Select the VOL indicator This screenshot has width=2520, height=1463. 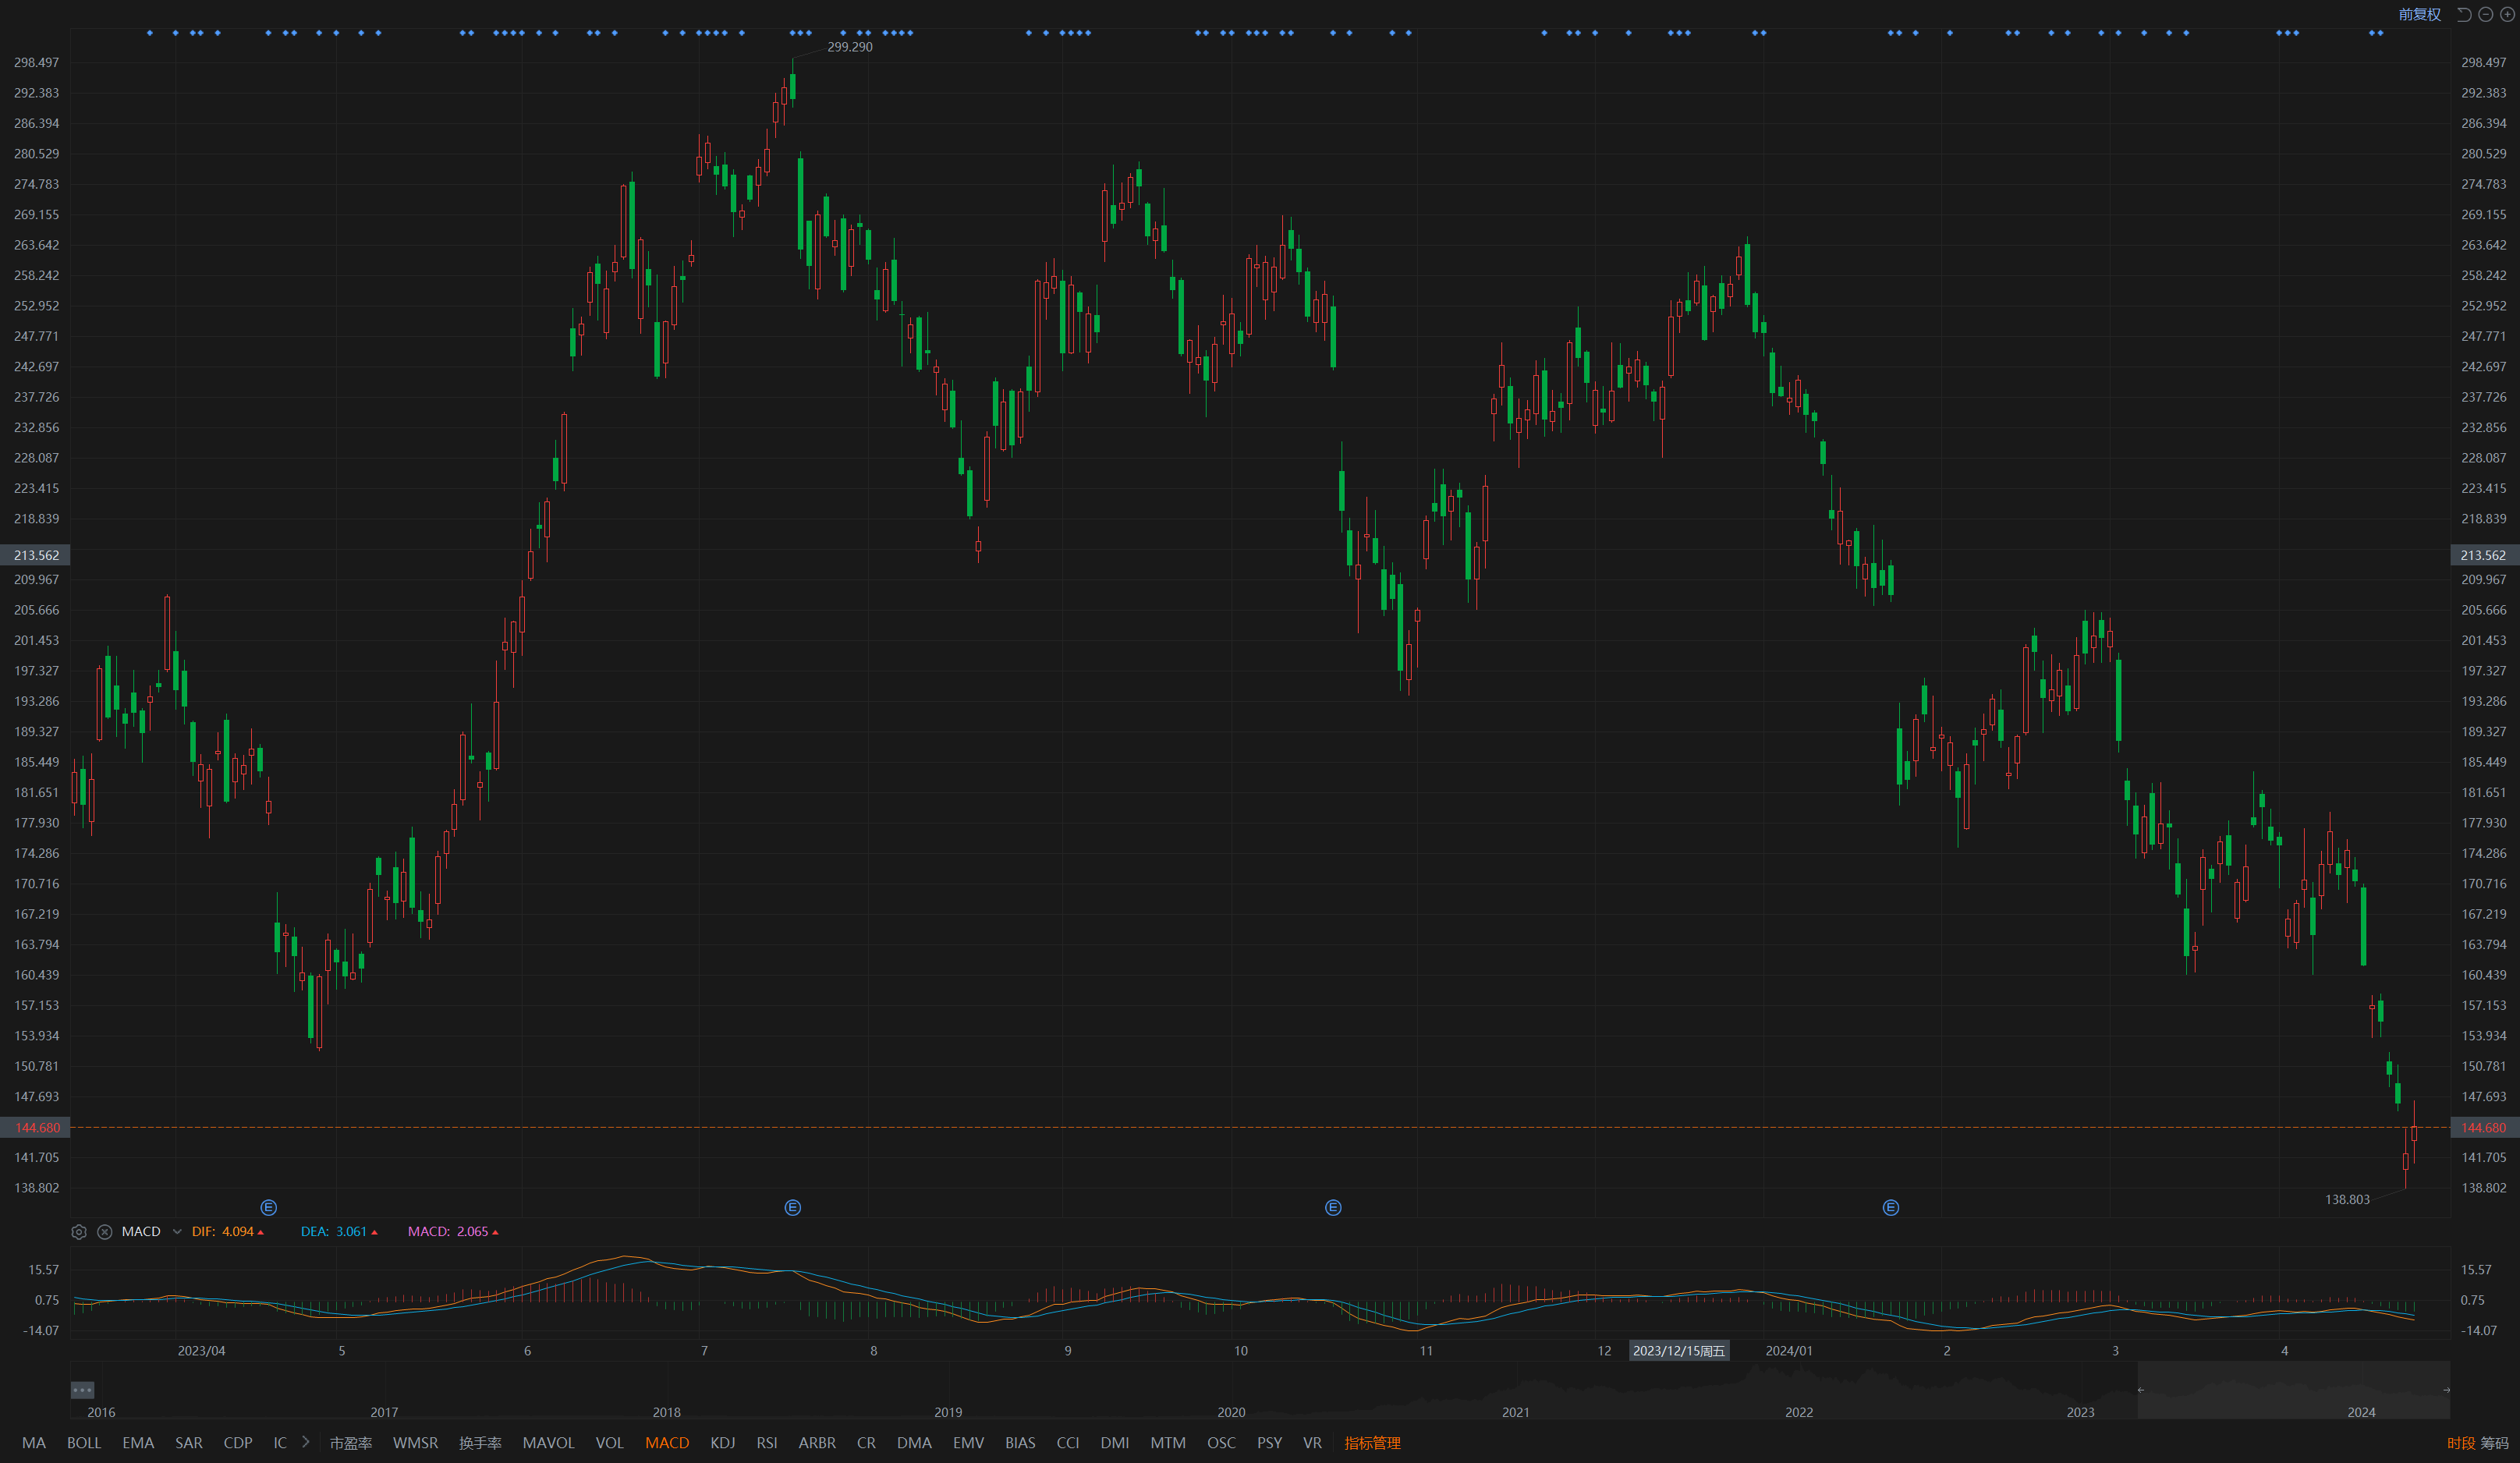point(609,1442)
